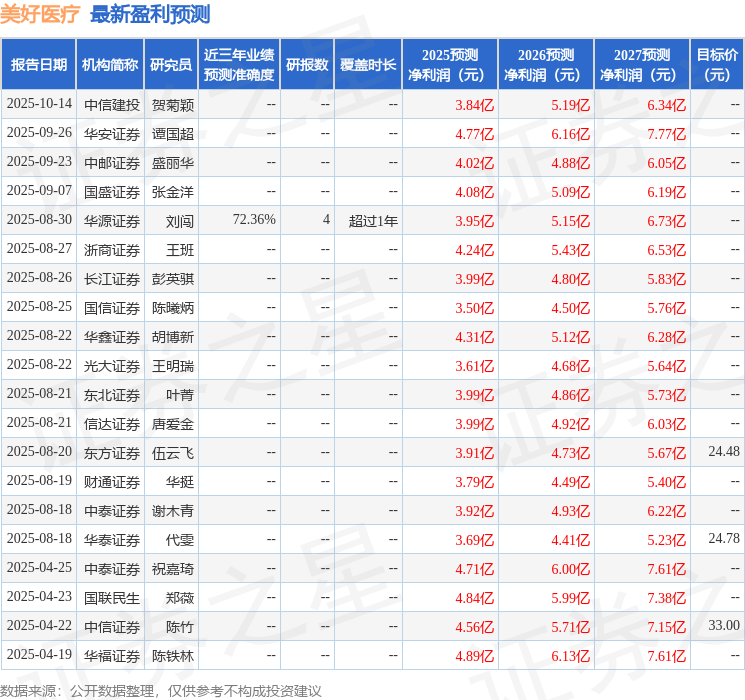Viewport: 745px width, 700px height.
Task: Select institution 浙商证券
Action: pos(112,250)
